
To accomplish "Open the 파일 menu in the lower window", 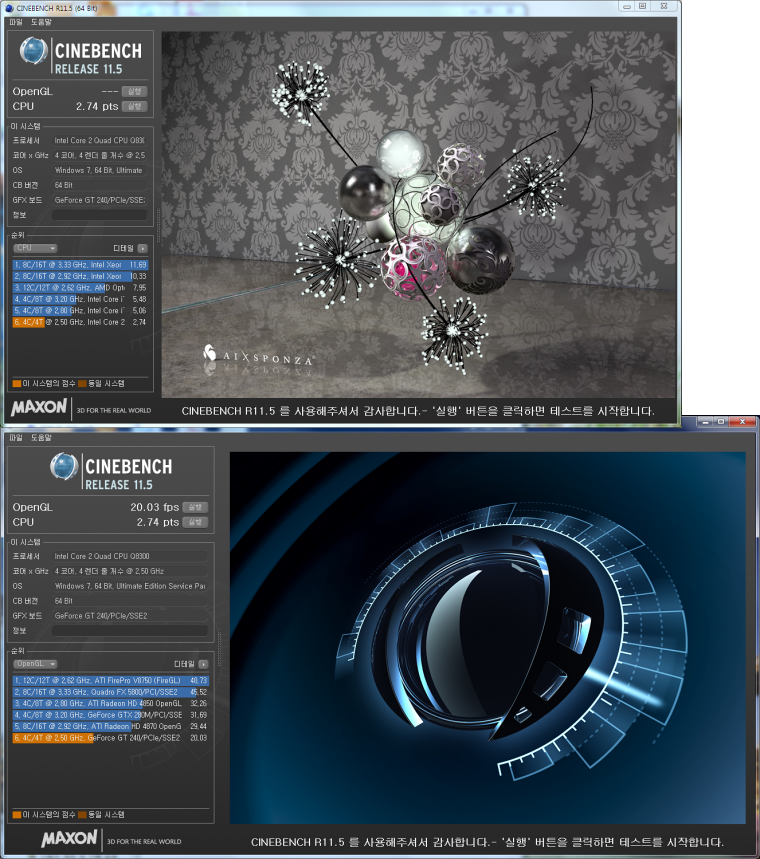I will [16, 438].
